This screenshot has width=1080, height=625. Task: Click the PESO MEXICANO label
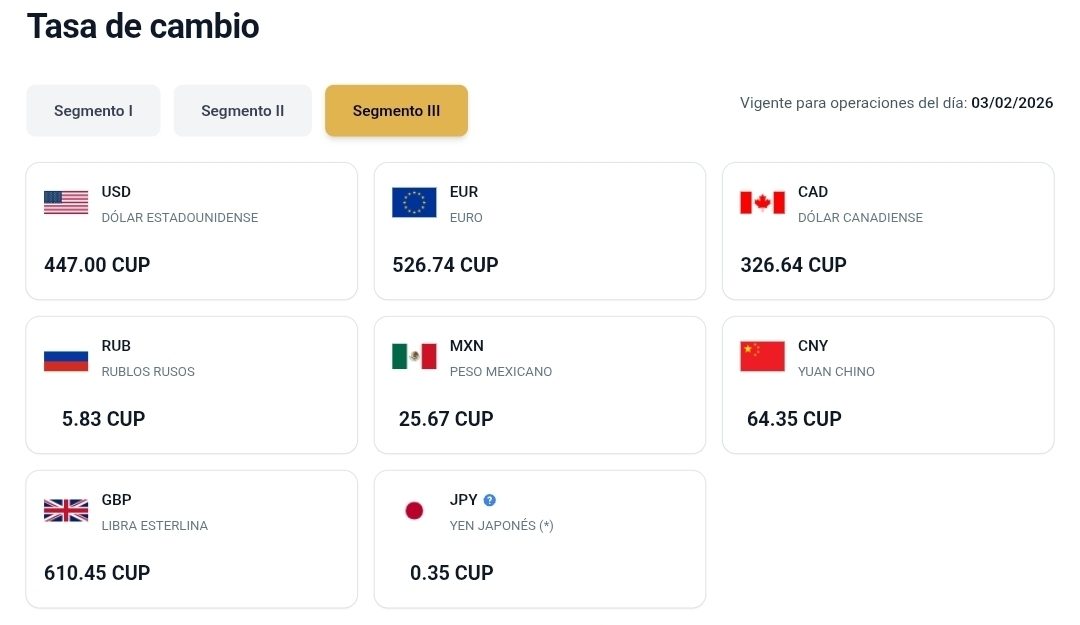click(501, 372)
